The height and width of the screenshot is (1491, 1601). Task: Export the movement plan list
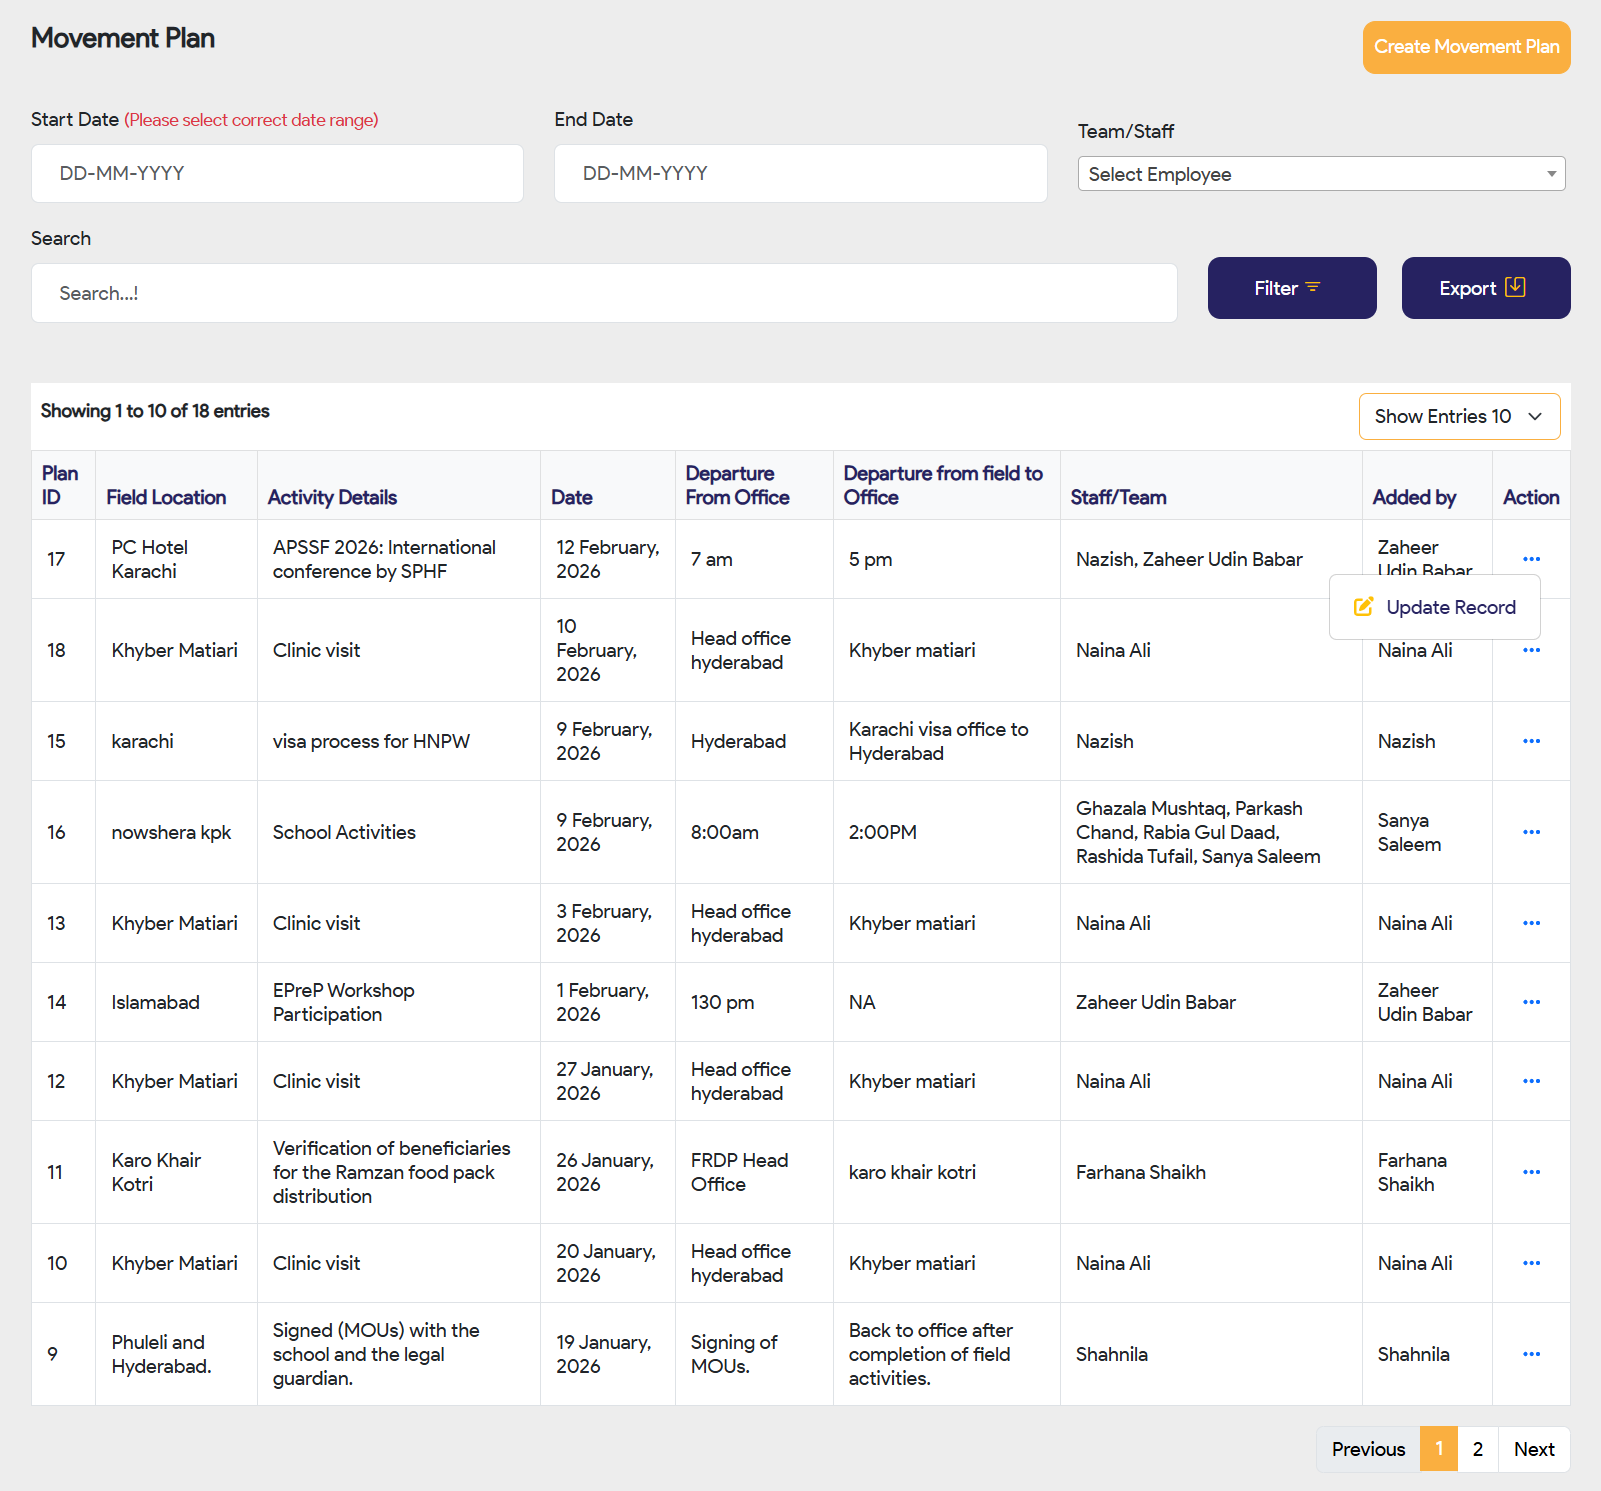[x=1485, y=288]
